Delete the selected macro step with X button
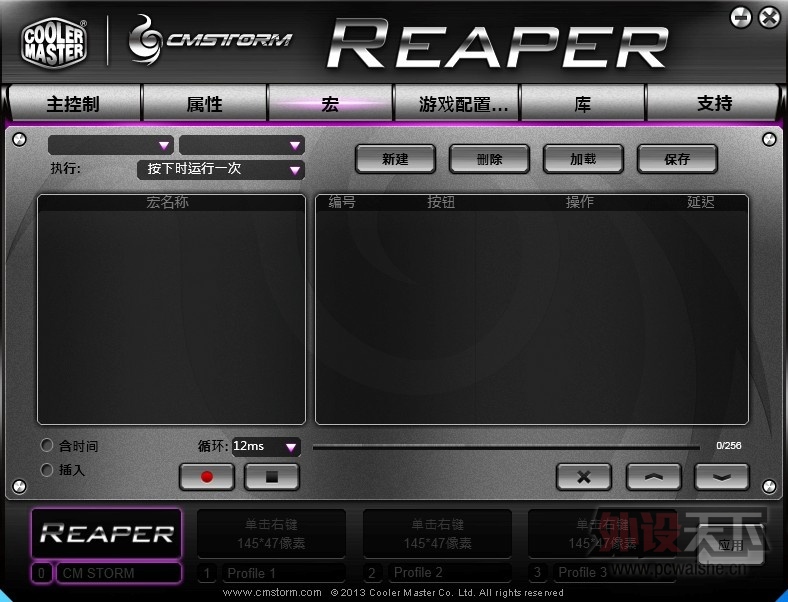This screenshot has height=602, width=788. [583, 476]
